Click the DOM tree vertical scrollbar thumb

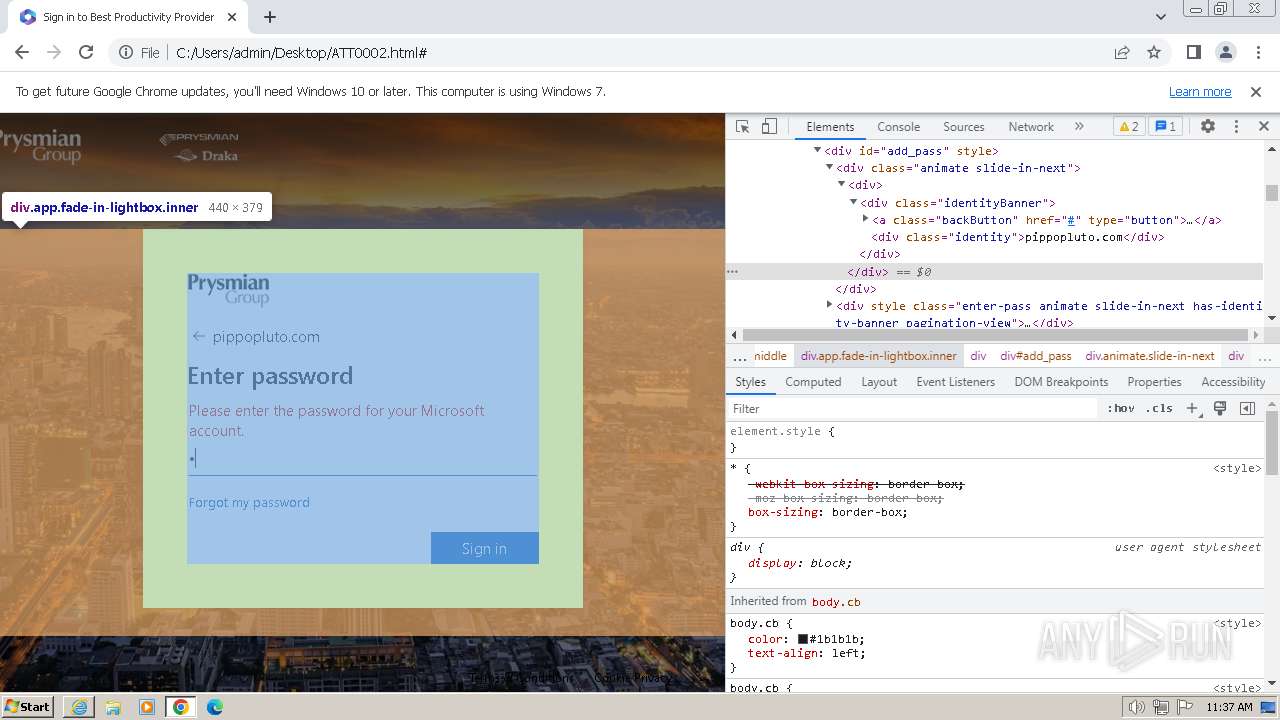[1272, 193]
